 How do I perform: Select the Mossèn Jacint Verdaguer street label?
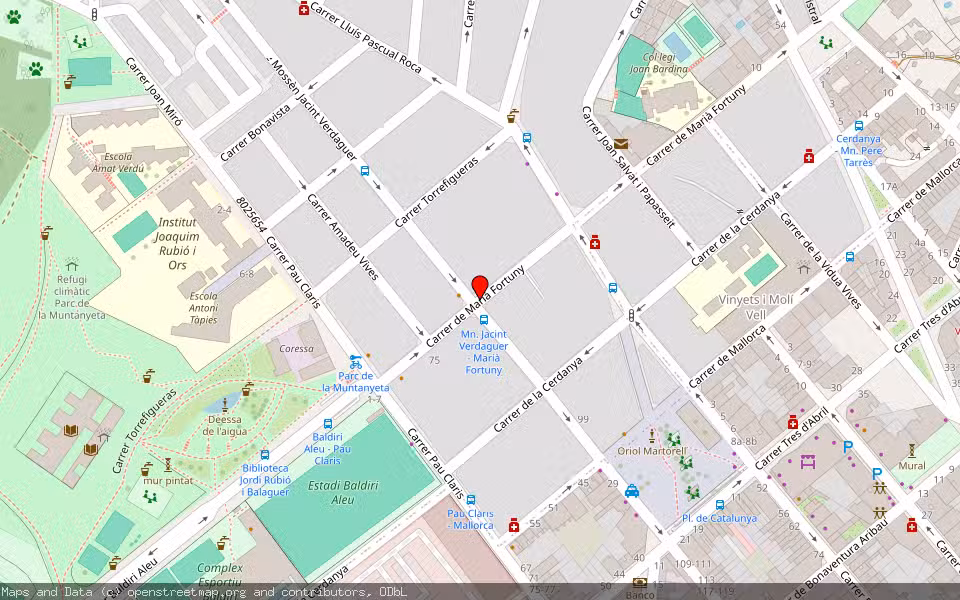pyautogui.click(x=313, y=110)
